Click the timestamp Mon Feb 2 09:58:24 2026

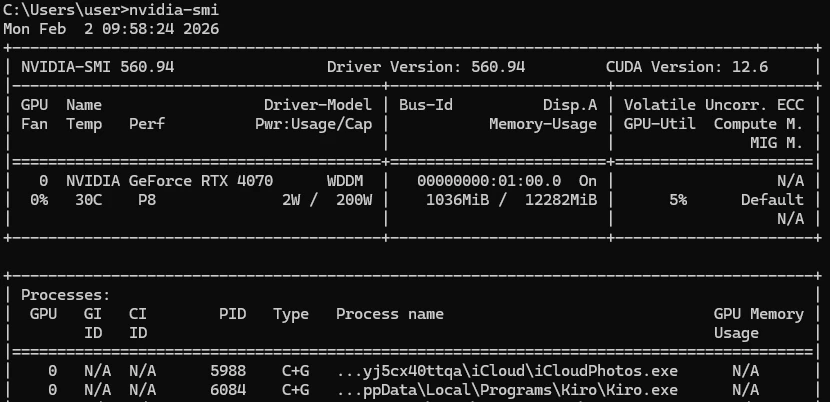(111, 29)
